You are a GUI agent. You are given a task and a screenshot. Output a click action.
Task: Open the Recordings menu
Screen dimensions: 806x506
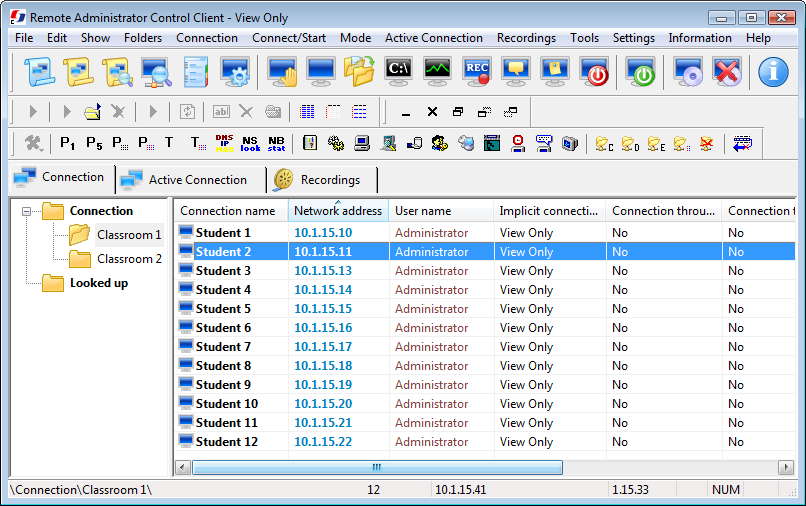coord(526,38)
